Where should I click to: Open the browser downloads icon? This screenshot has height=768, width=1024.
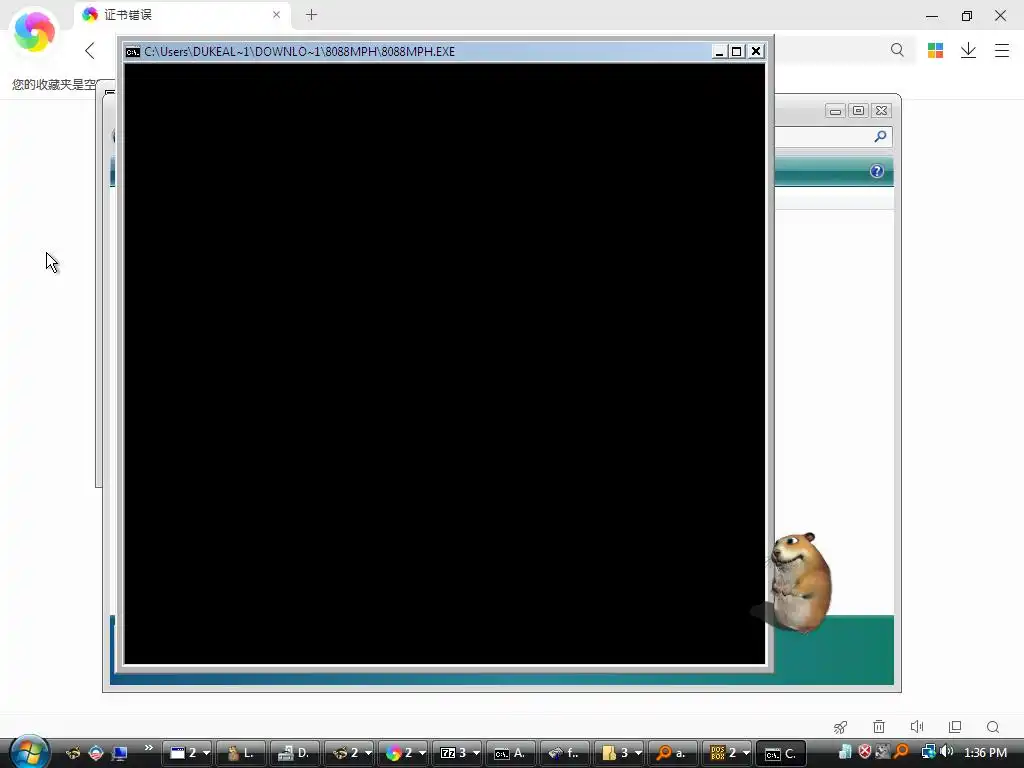coord(968,50)
